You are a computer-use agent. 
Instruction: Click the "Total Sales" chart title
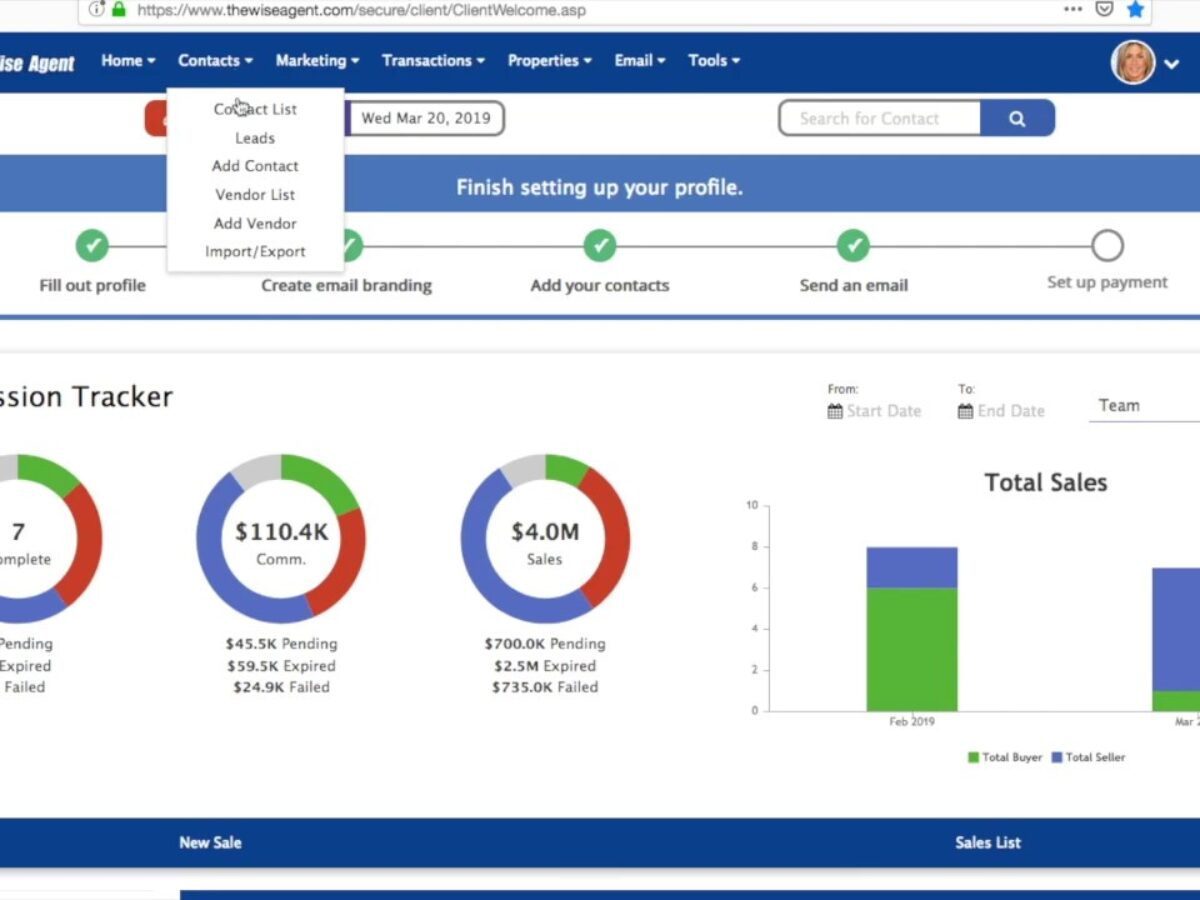1046,483
